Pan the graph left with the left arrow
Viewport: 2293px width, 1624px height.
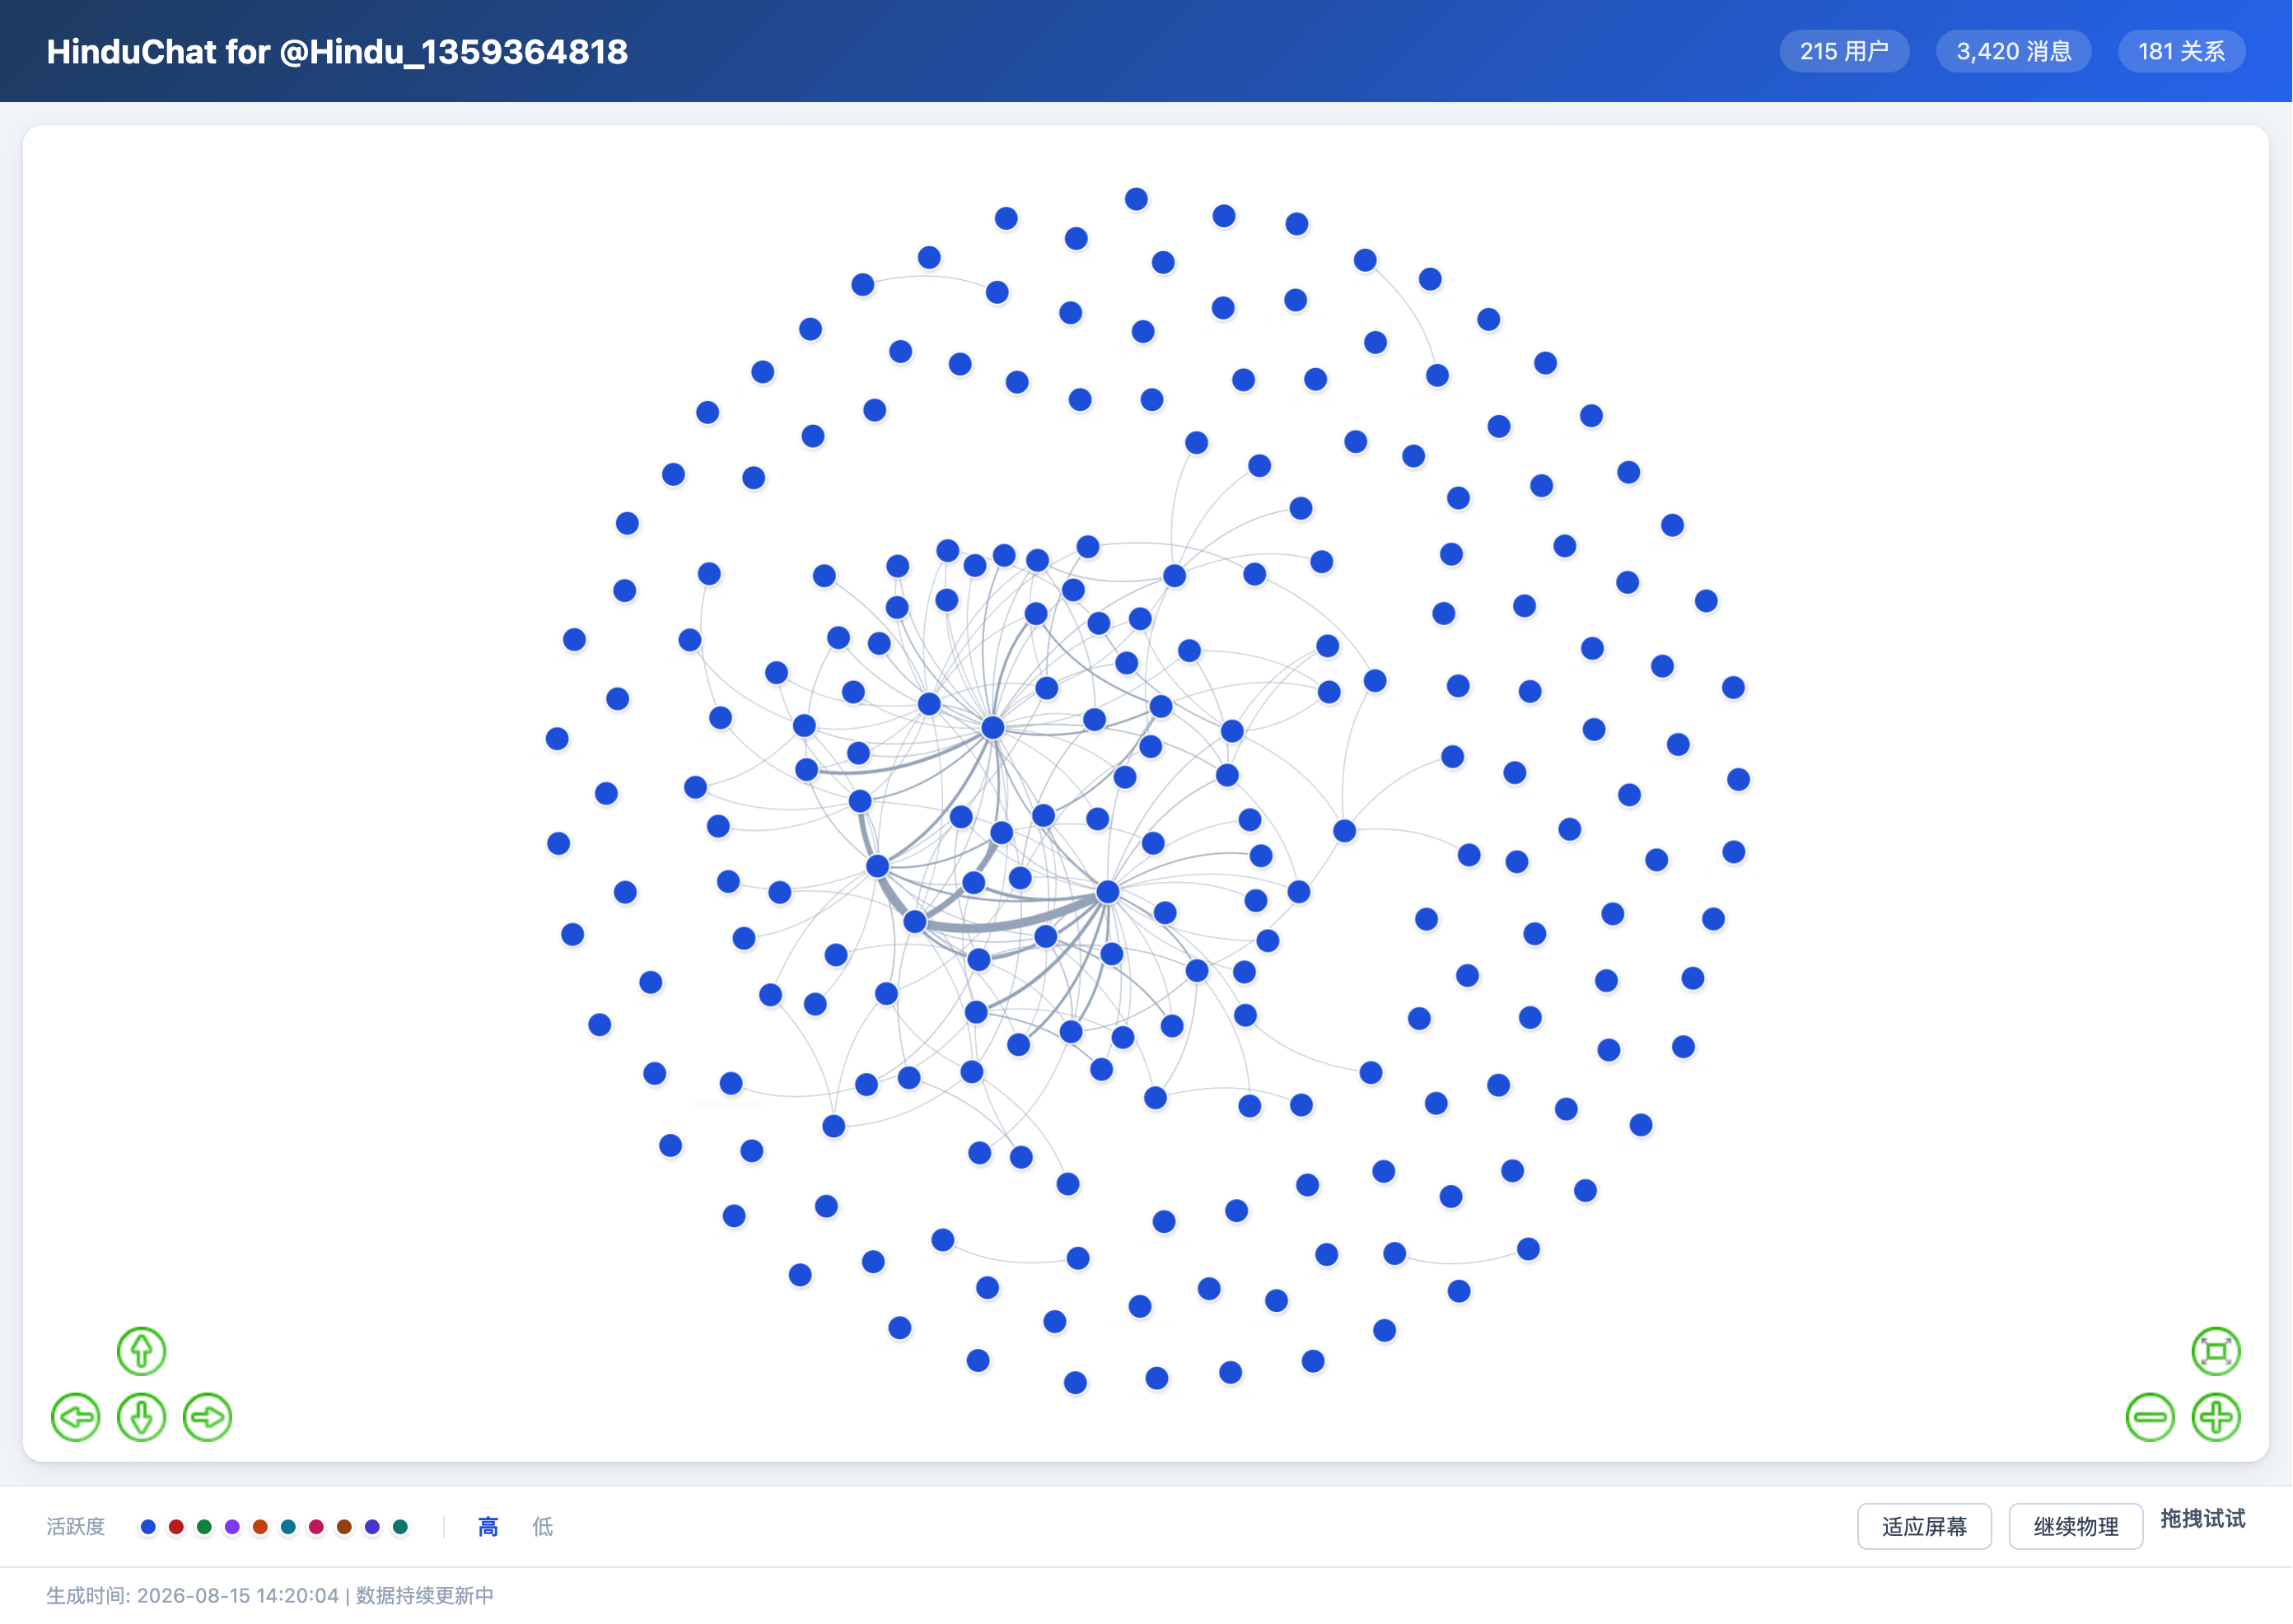click(x=75, y=1417)
